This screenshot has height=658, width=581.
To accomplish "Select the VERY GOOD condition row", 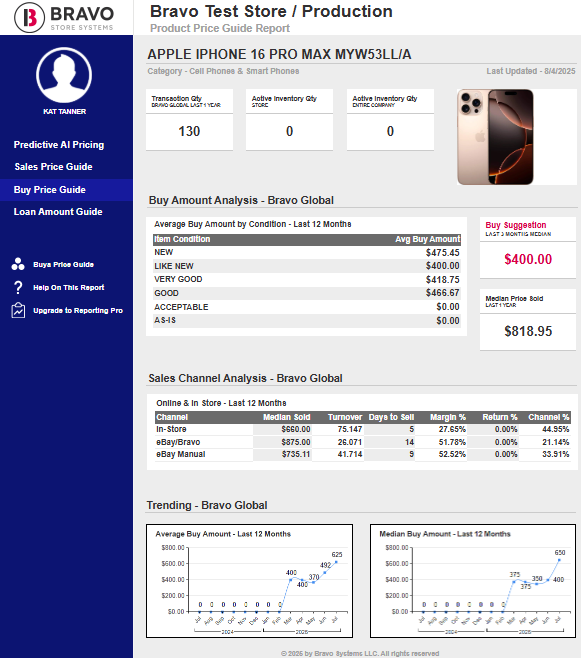I will (x=307, y=279).
